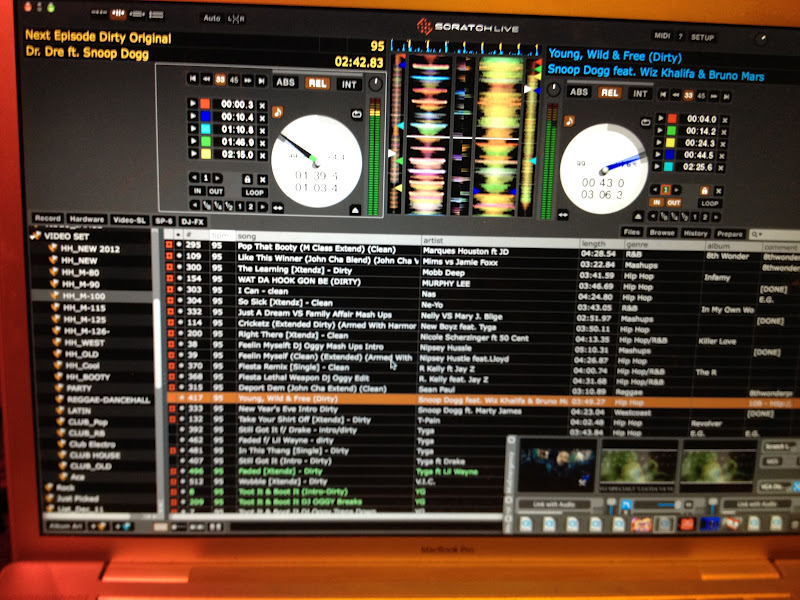
Task: Set left deck speed to 45 rpm
Action: coord(234,80)
